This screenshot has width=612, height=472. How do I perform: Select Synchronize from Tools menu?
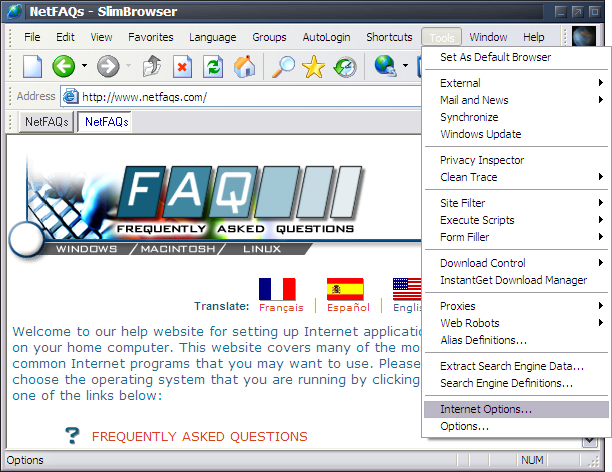click(x=516, y=117)
